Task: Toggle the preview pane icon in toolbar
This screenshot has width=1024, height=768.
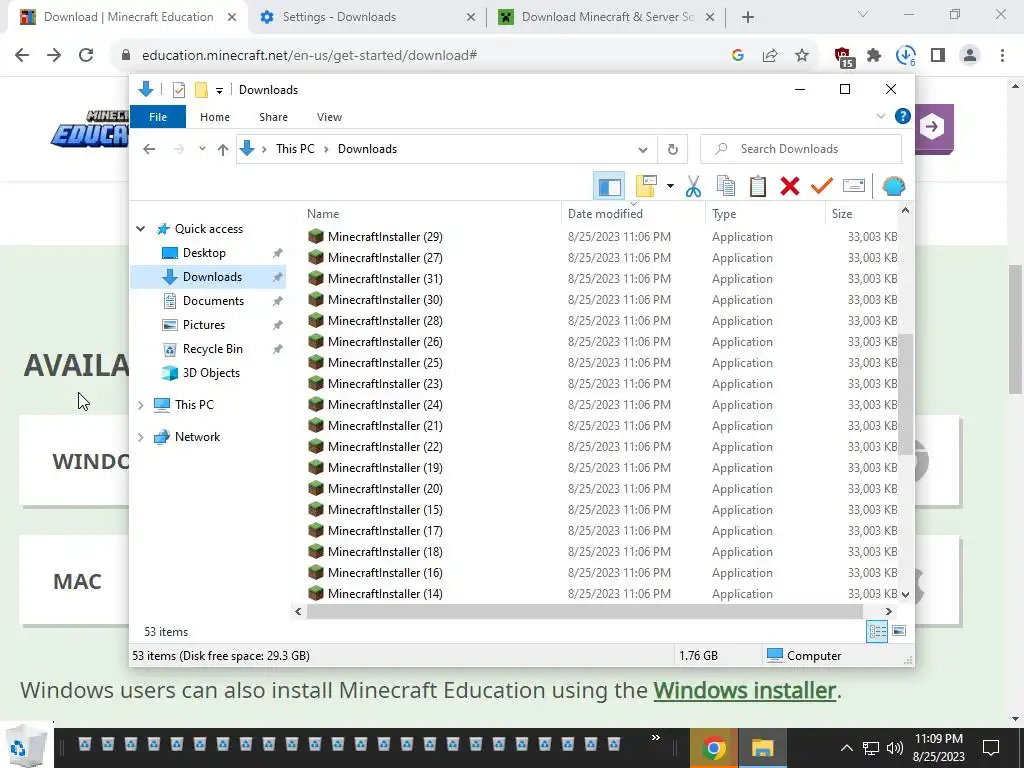Action: point(609,187)
